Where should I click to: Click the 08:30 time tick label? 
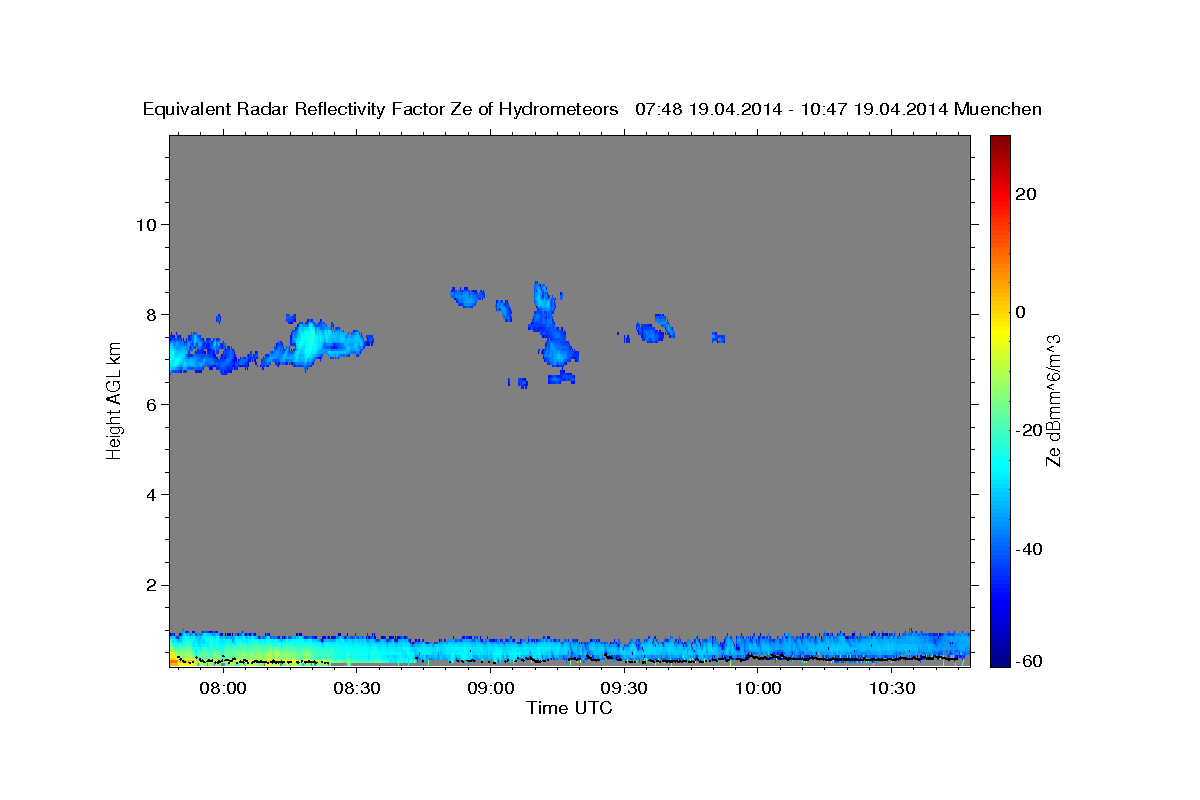click(x=357, y=689)
